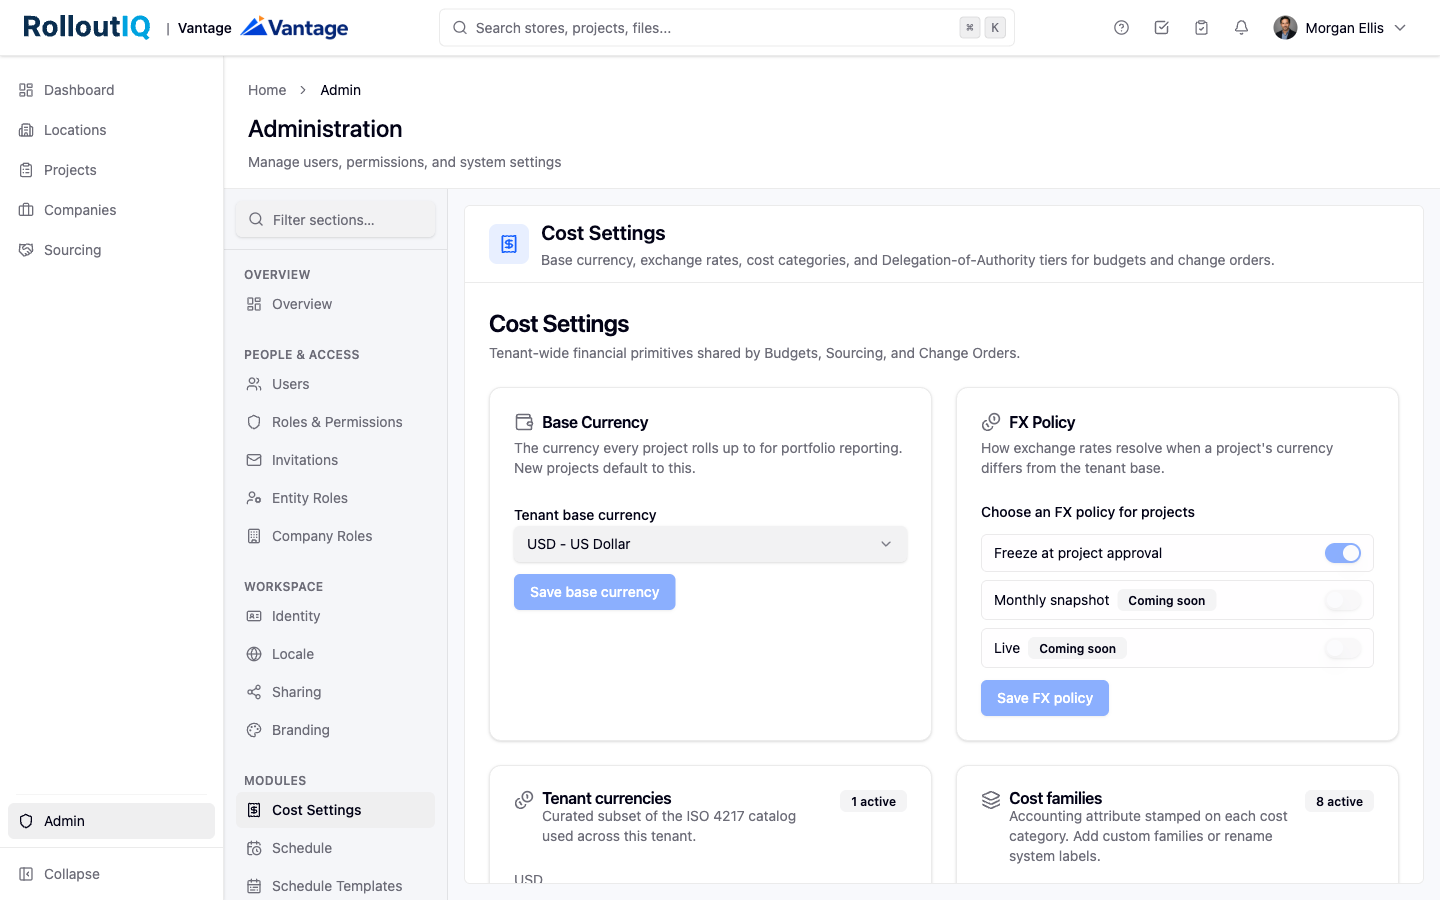Focus the global search field

point(727,28)
